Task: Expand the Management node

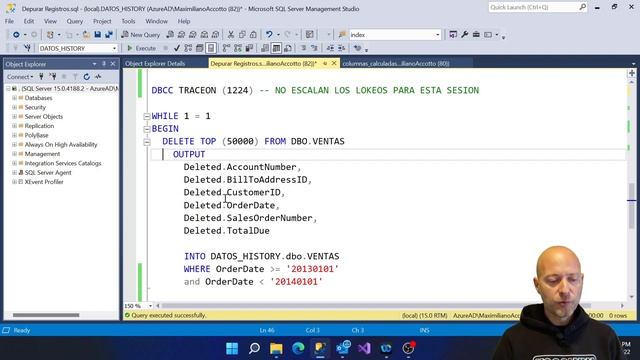Action: click(14, 154)
